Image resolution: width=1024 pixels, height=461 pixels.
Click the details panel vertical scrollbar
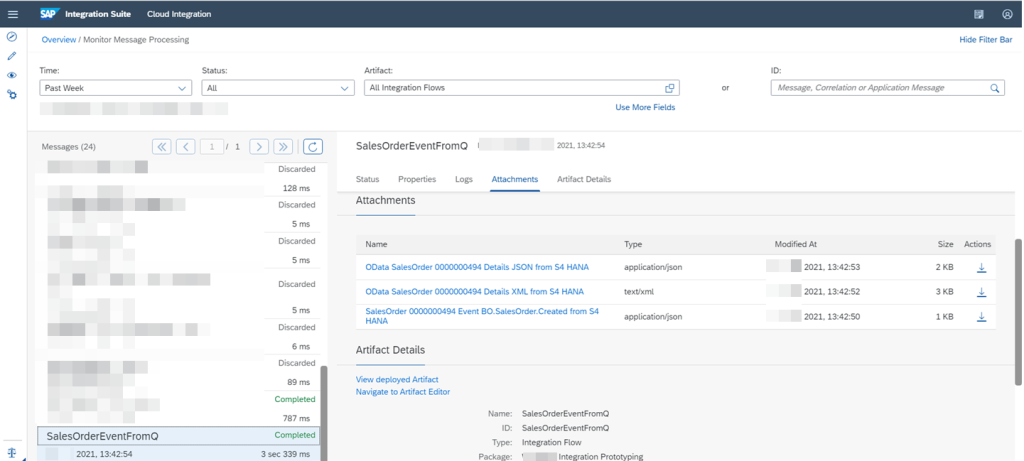pyautogui.click(x=1018, y=312)
